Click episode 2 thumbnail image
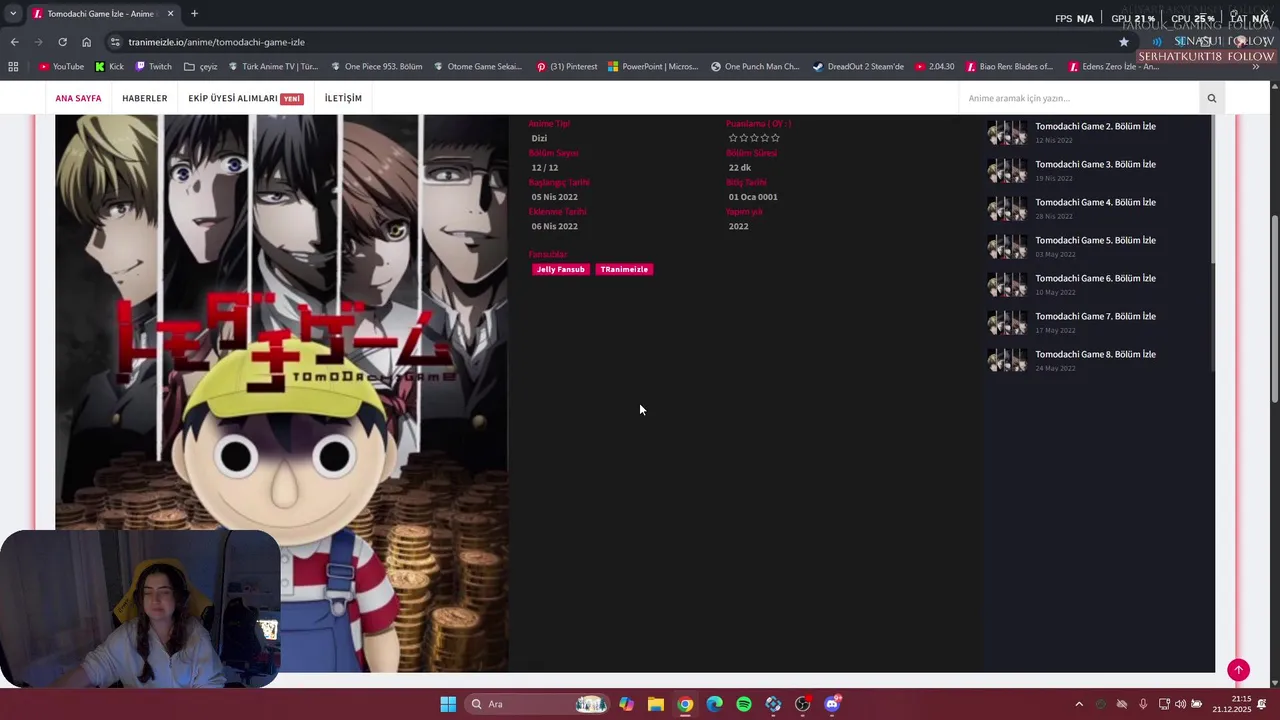 (x=1007, y=133)
